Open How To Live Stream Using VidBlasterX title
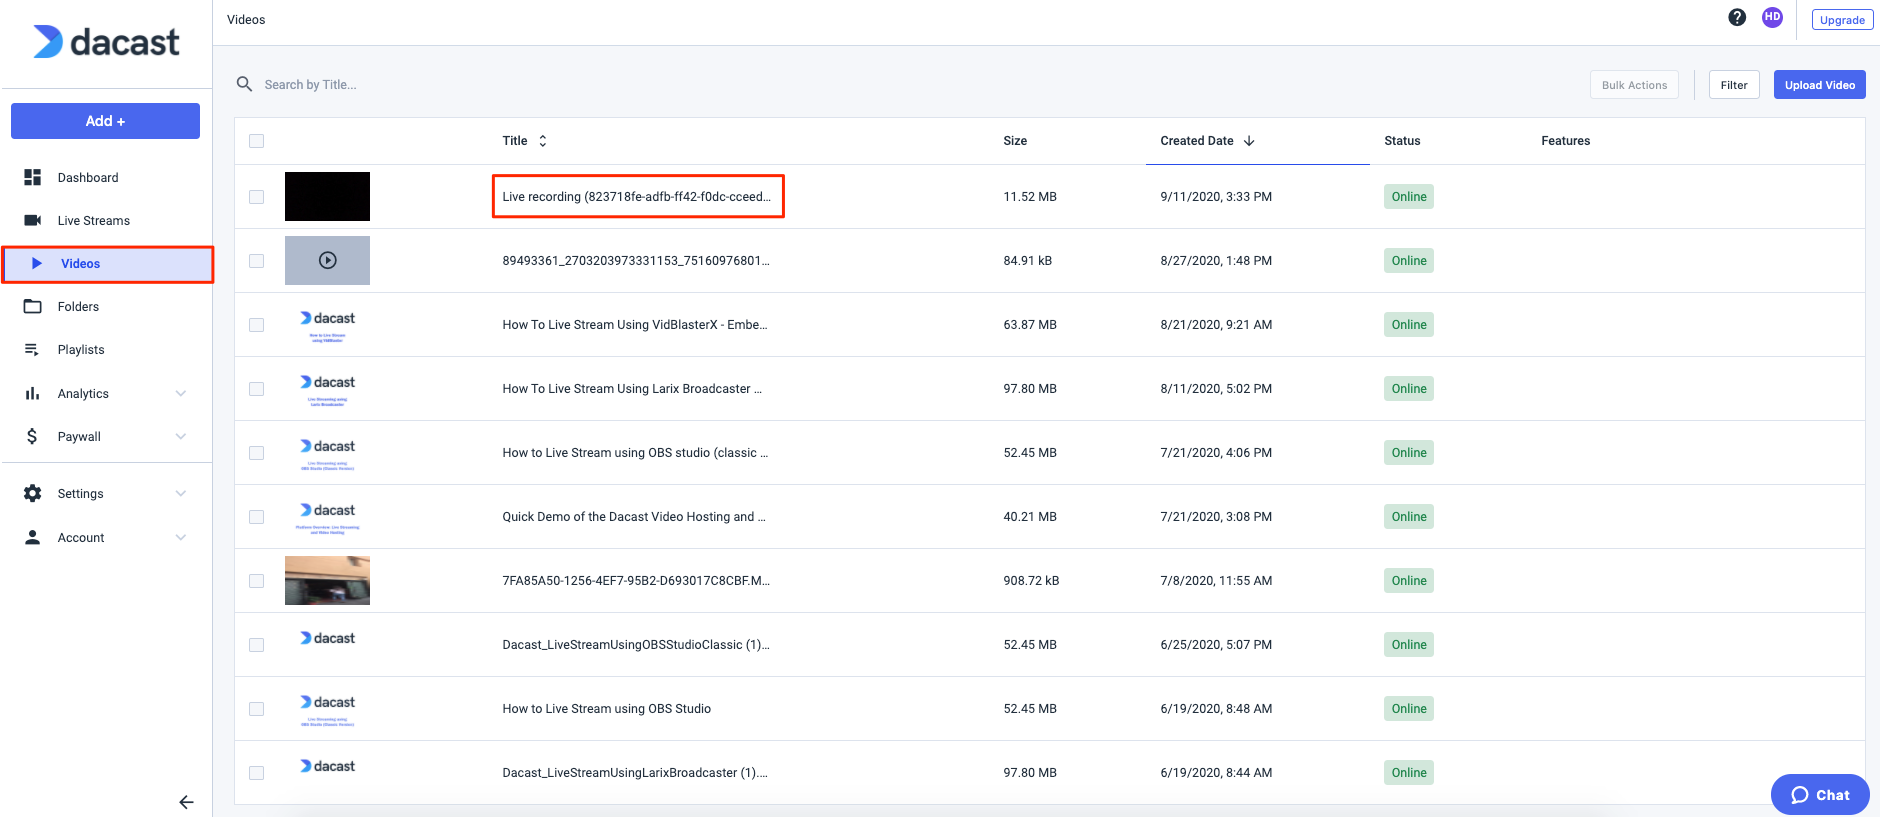The height and width of the screenshot is (817, 1880). [x=635, y=325]
